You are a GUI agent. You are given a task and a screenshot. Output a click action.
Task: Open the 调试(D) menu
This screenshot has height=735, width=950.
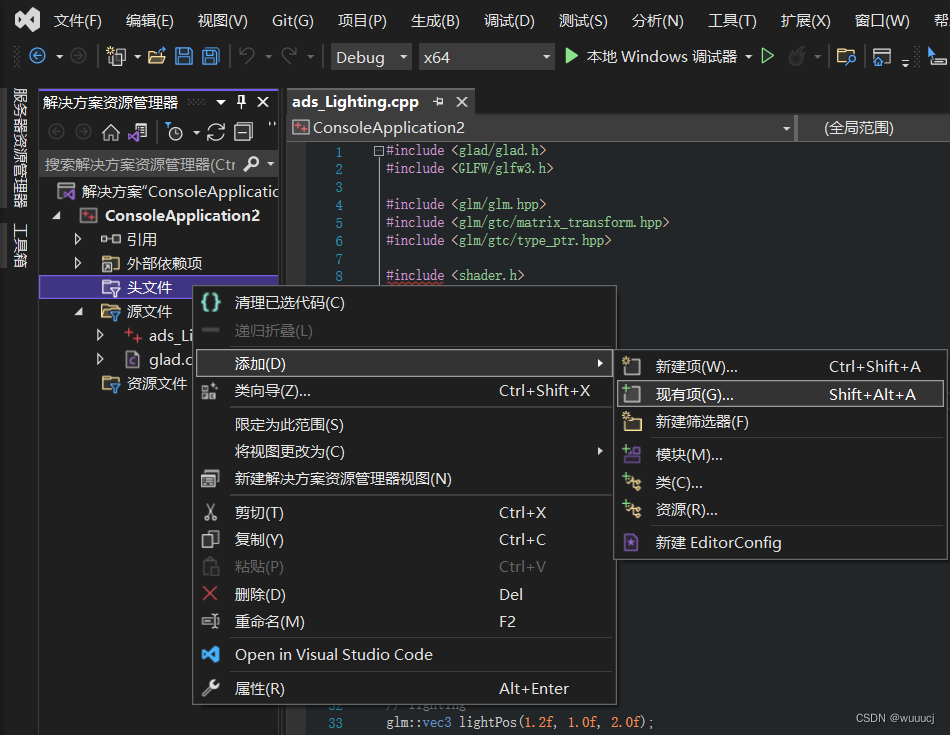click(x=509, y=21)
